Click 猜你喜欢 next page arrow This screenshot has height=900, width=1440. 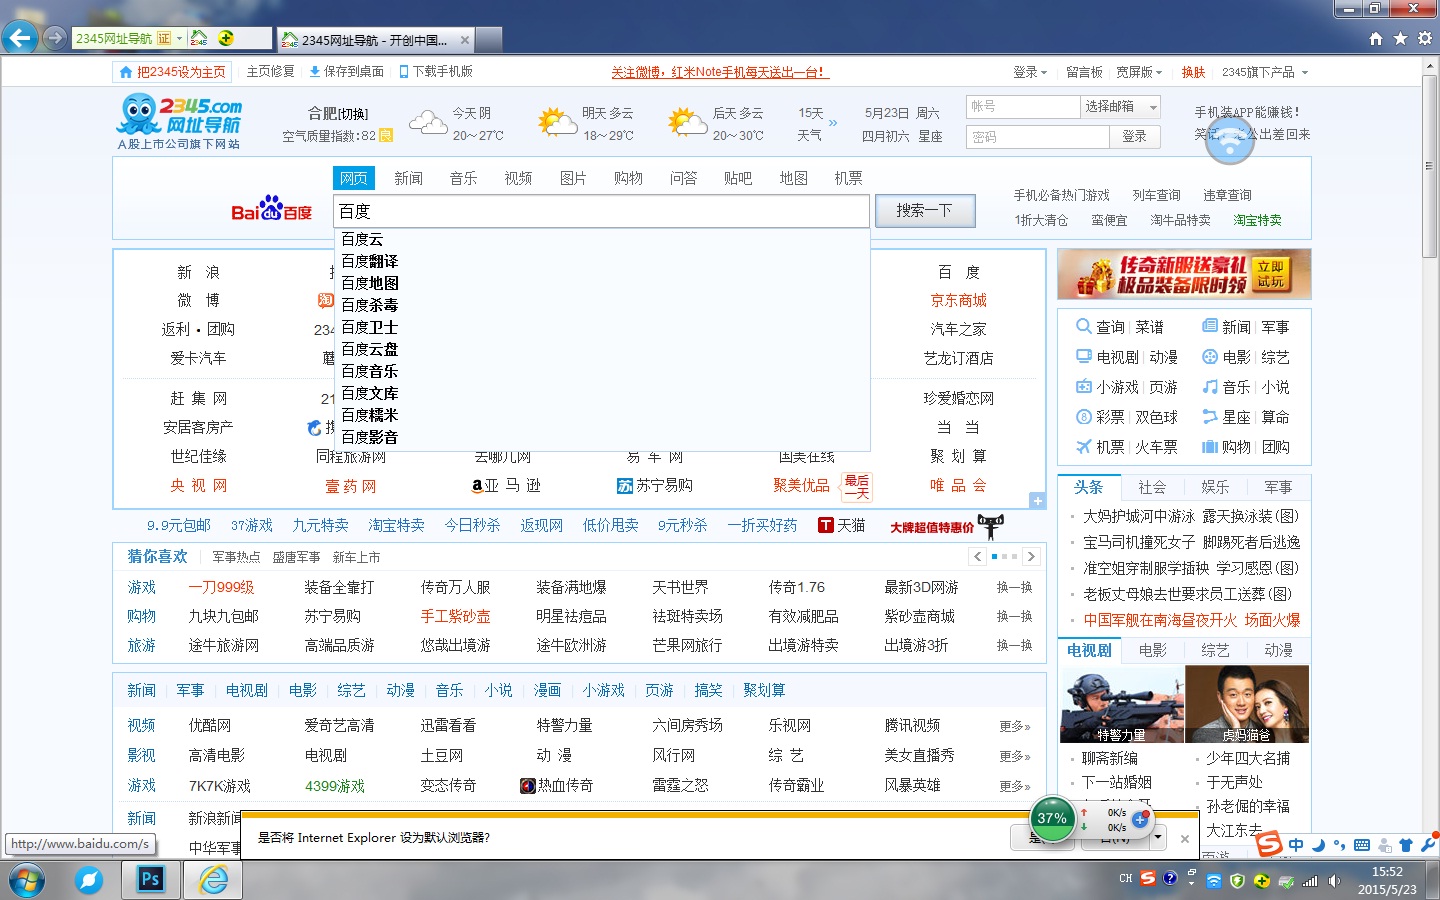[1031, 556]
